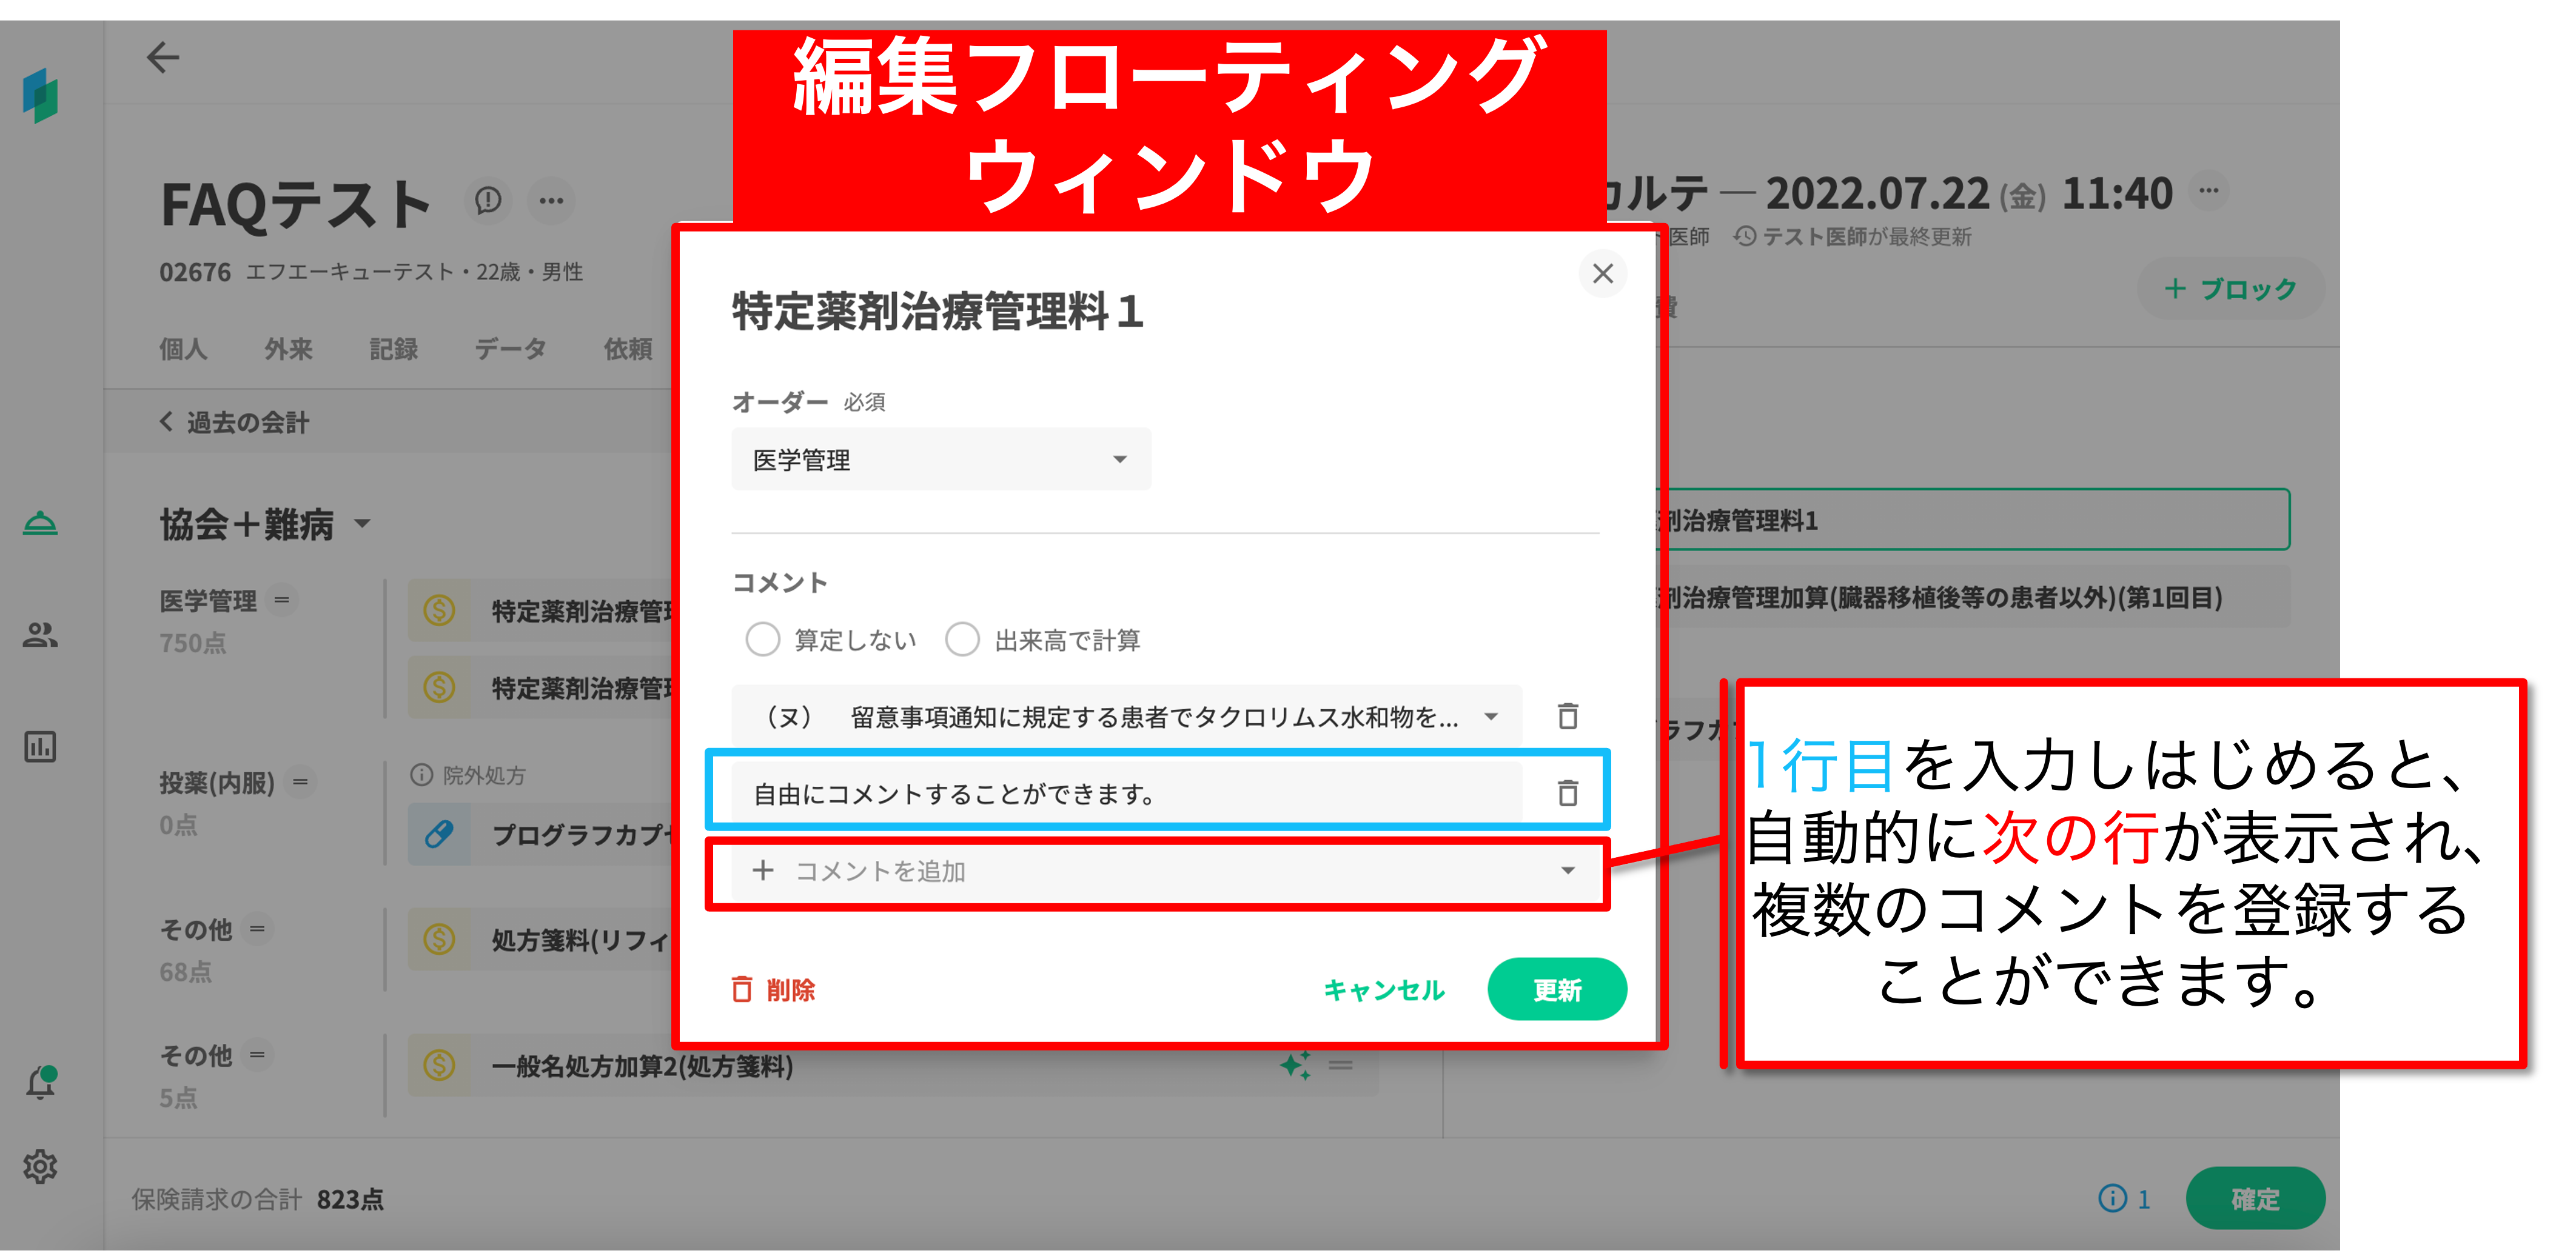Open the patients people sidebar icon
This screenshot has height=1253, width=2576.
click(x=40, y=635)
